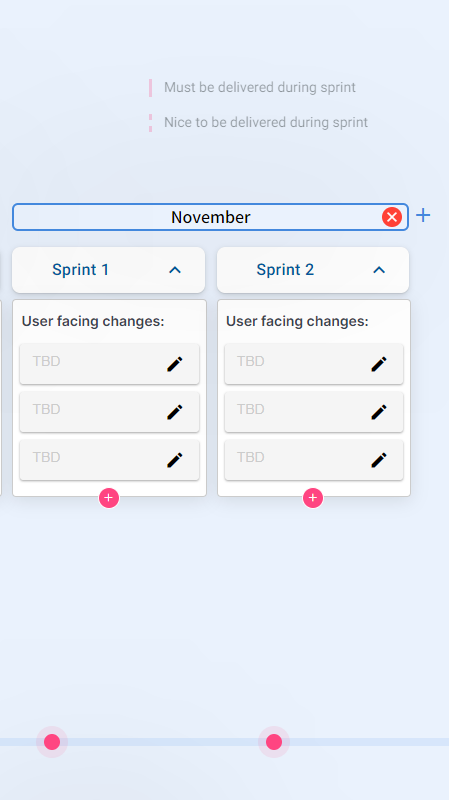Edit third TBD item in Sprint 1
This screenshot has height=800, width=449.
[174, 460]
